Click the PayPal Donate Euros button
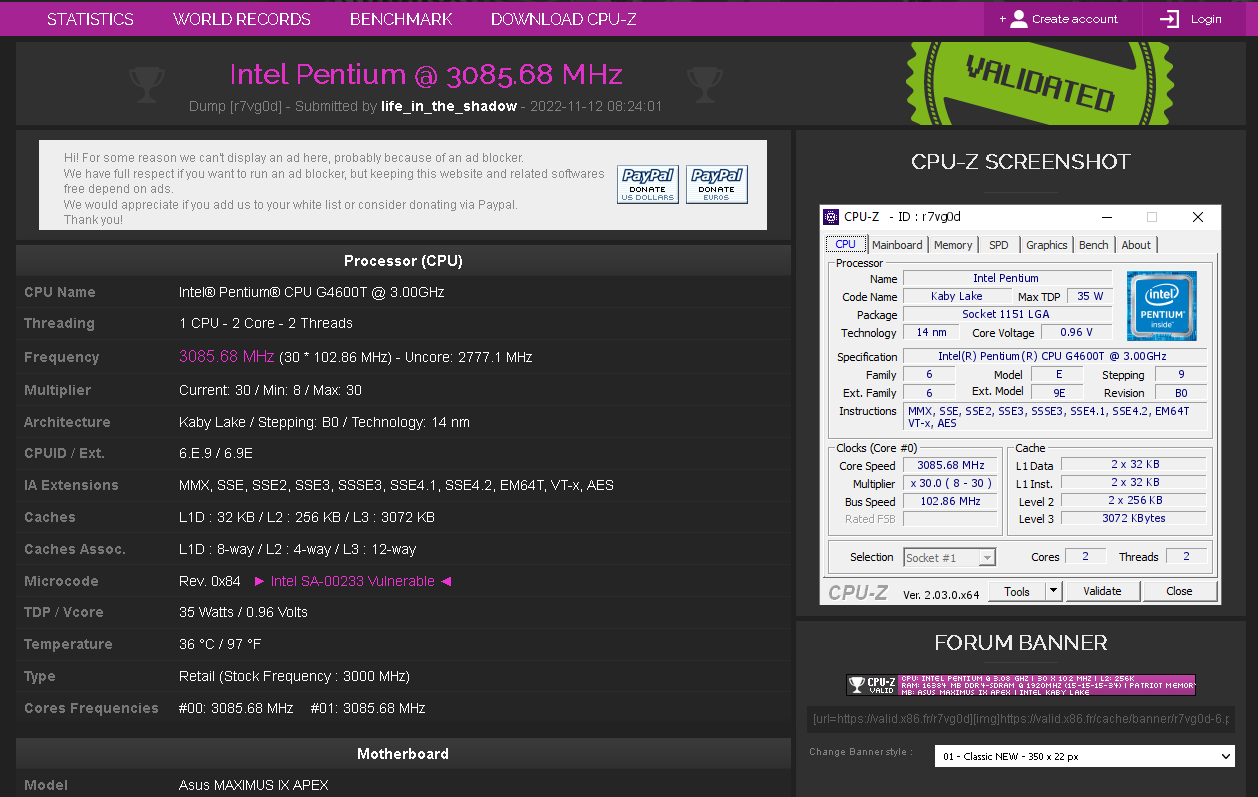This screenshot has width=1258, height=797. point(716,184)
